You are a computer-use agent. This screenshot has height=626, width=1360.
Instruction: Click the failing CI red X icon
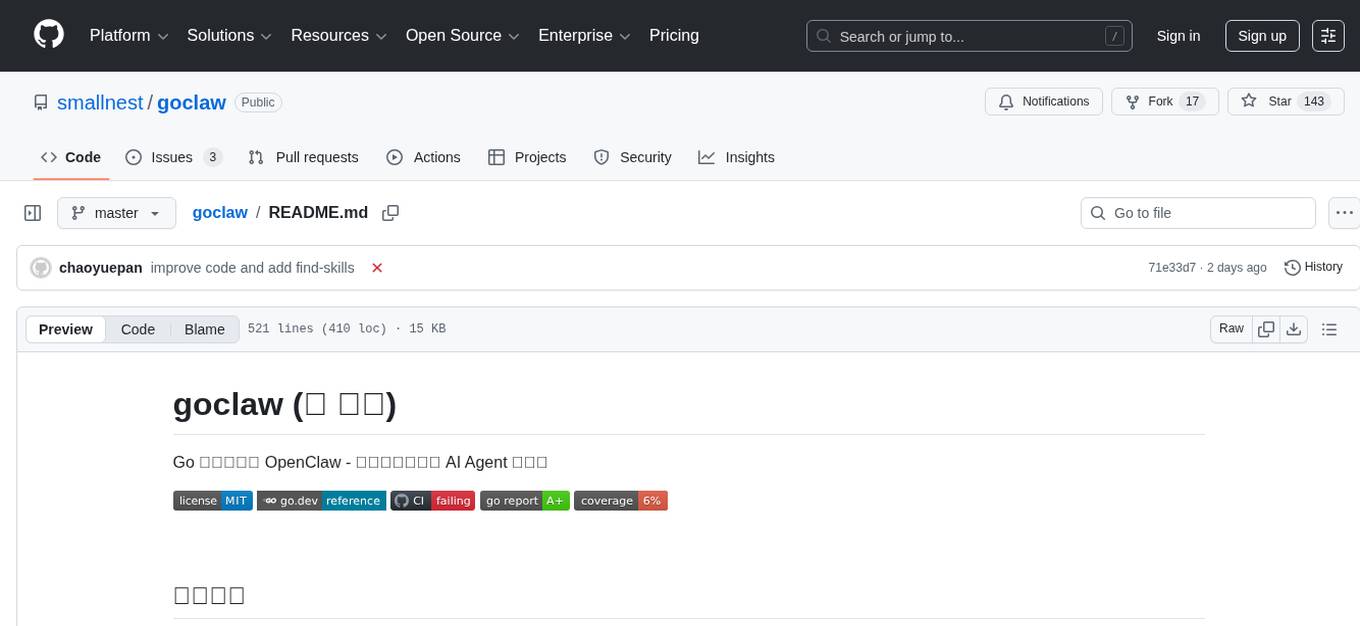pos(377,268)
